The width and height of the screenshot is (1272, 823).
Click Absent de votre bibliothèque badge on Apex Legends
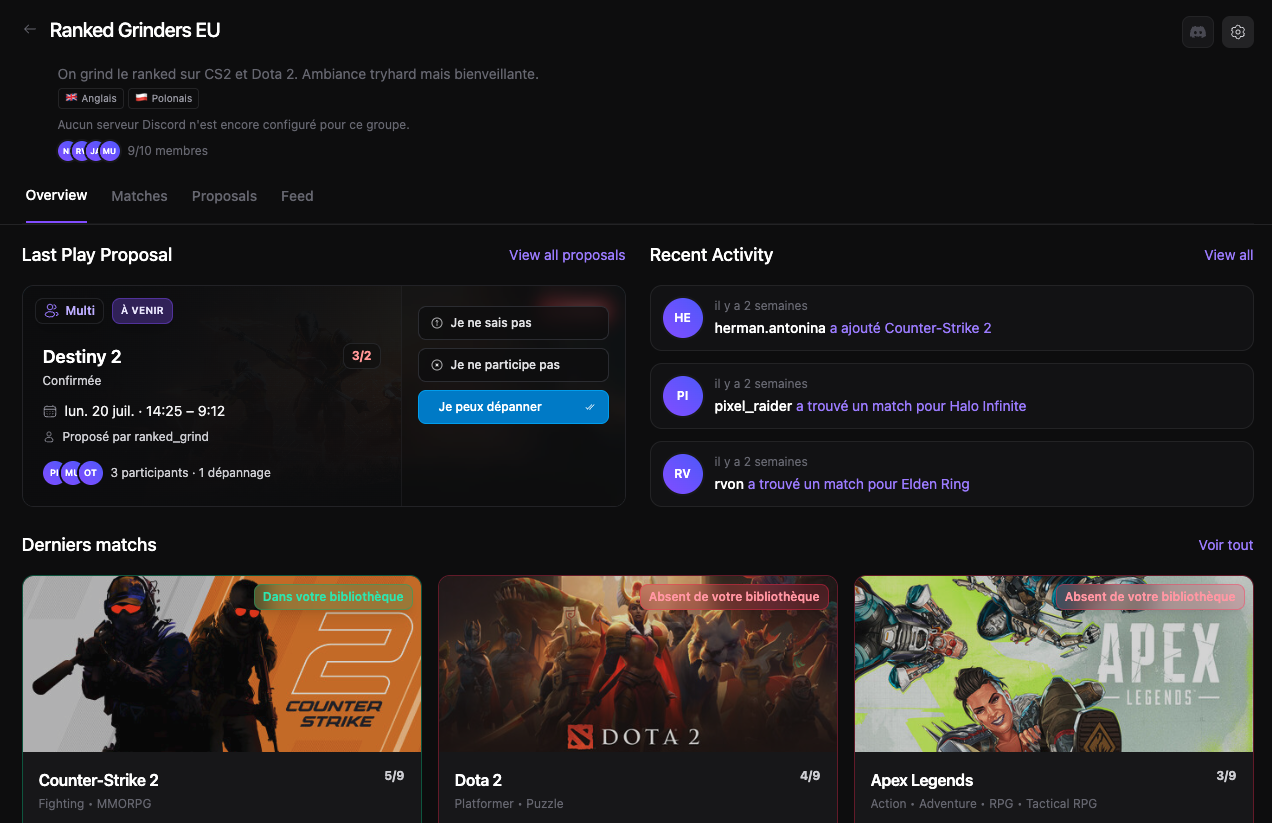(1150, 597)
